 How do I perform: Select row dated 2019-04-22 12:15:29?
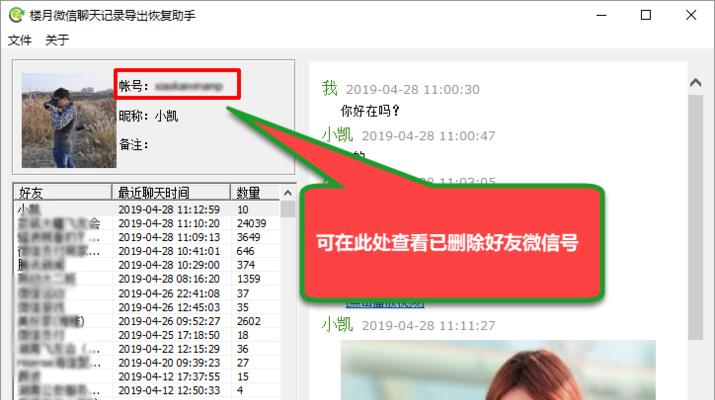[147, 349]
